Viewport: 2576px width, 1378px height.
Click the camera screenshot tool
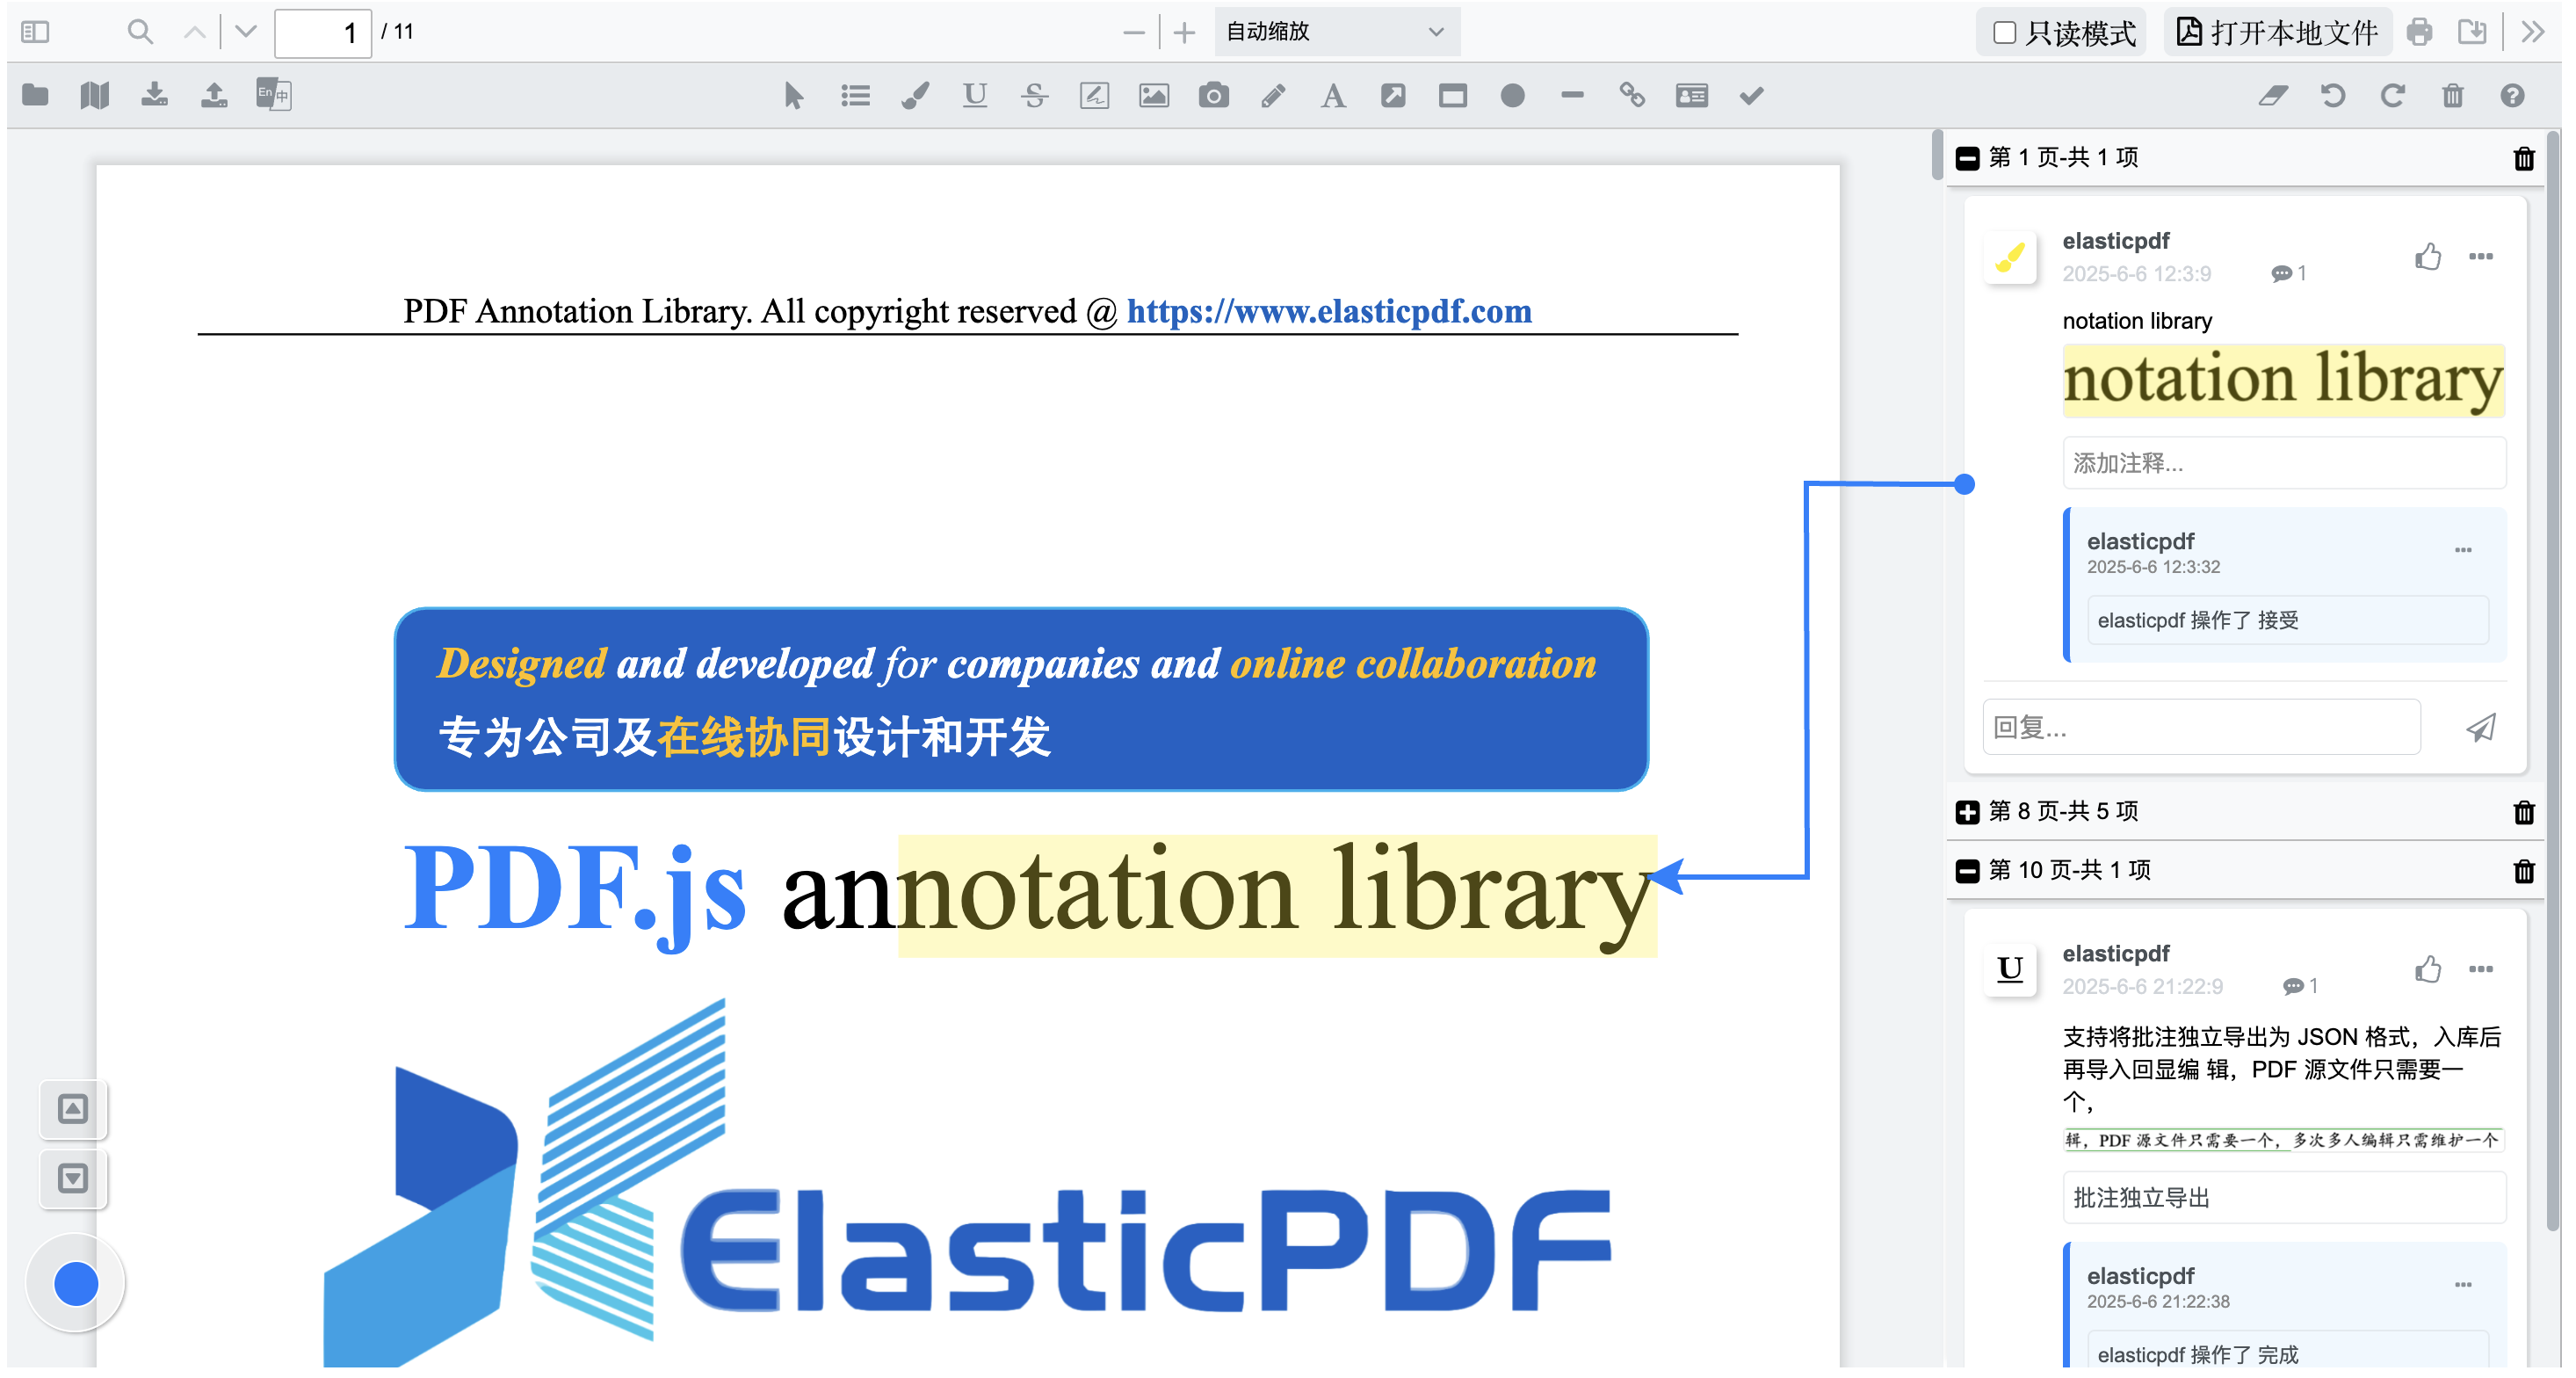(1213, 96)
